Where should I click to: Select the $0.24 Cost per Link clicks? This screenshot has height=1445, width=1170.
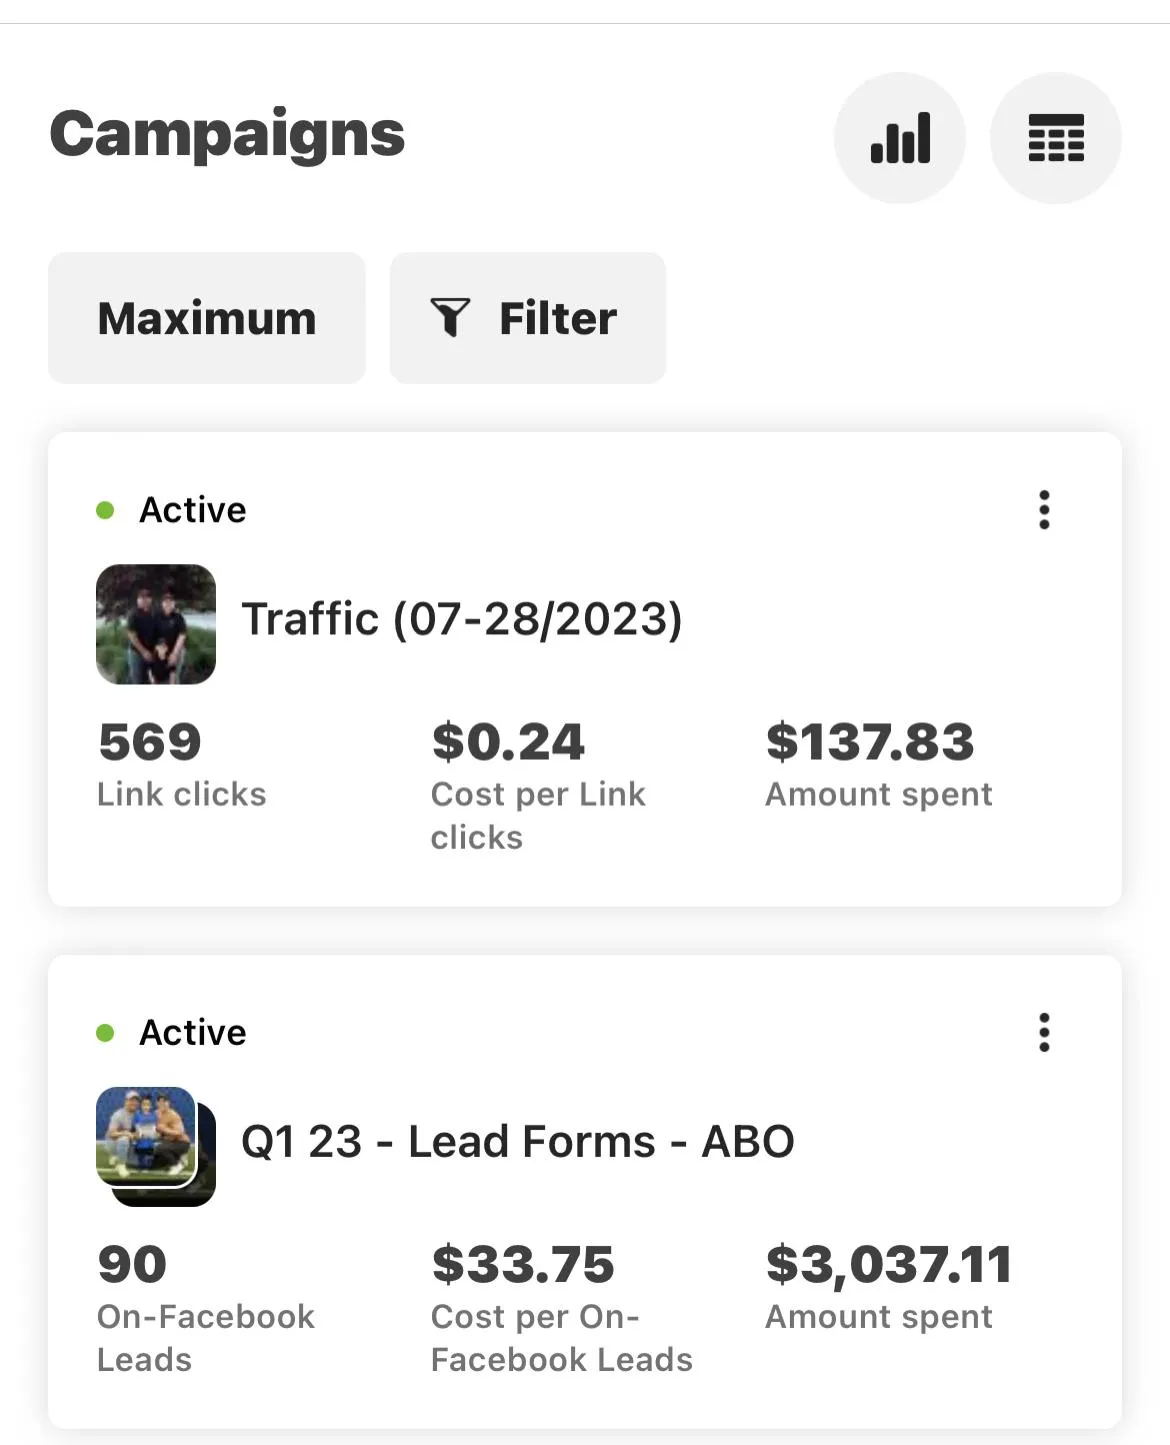508,742
